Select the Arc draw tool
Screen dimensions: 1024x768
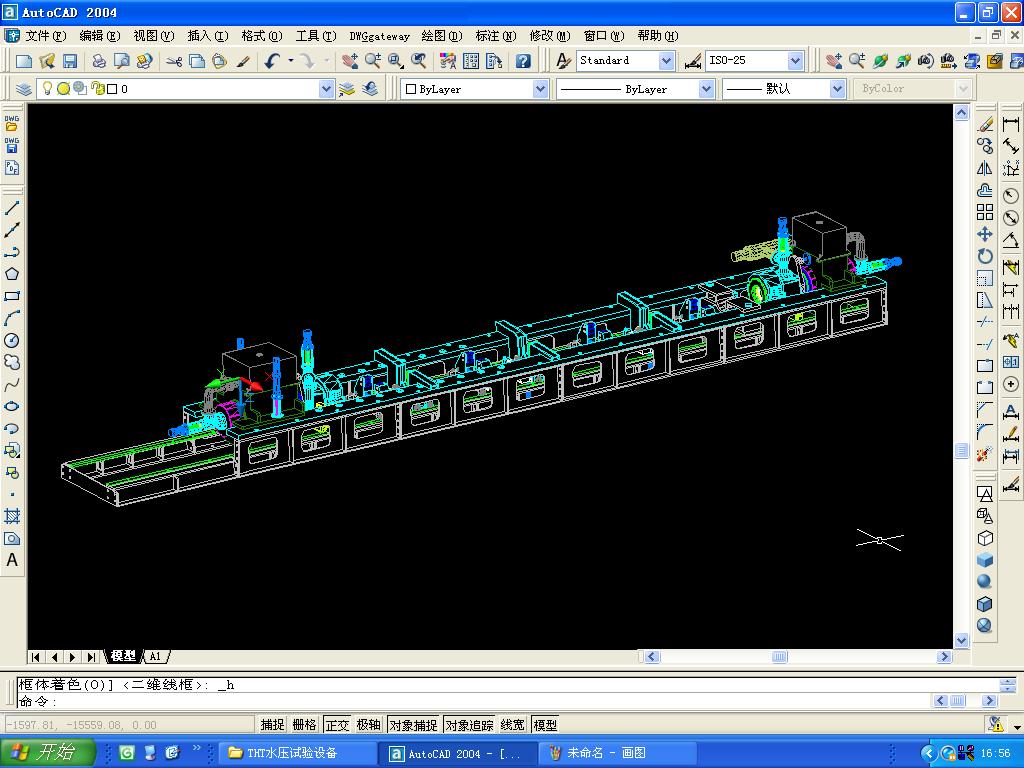[x=12, y=318]
